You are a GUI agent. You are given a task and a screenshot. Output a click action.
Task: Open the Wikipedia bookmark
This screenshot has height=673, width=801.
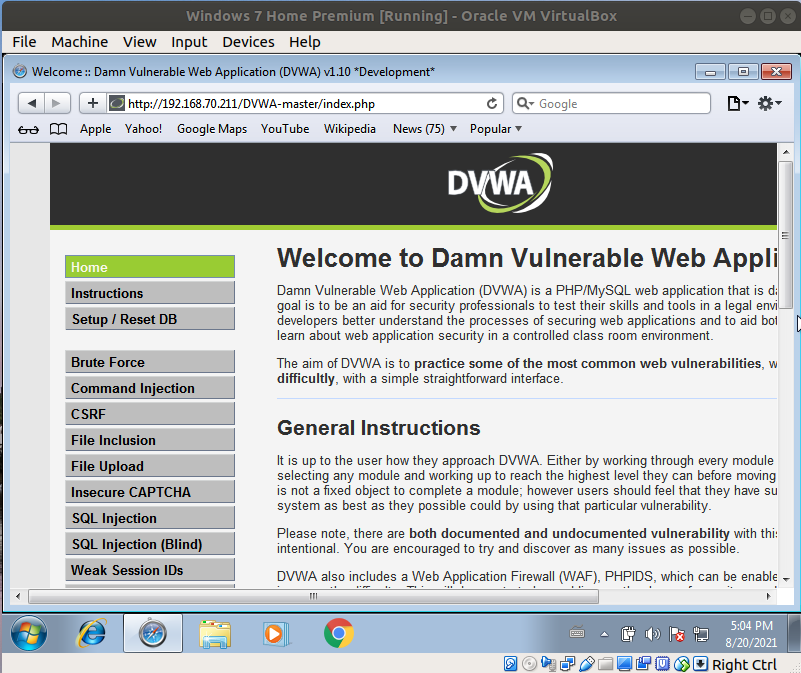point(350,129)
